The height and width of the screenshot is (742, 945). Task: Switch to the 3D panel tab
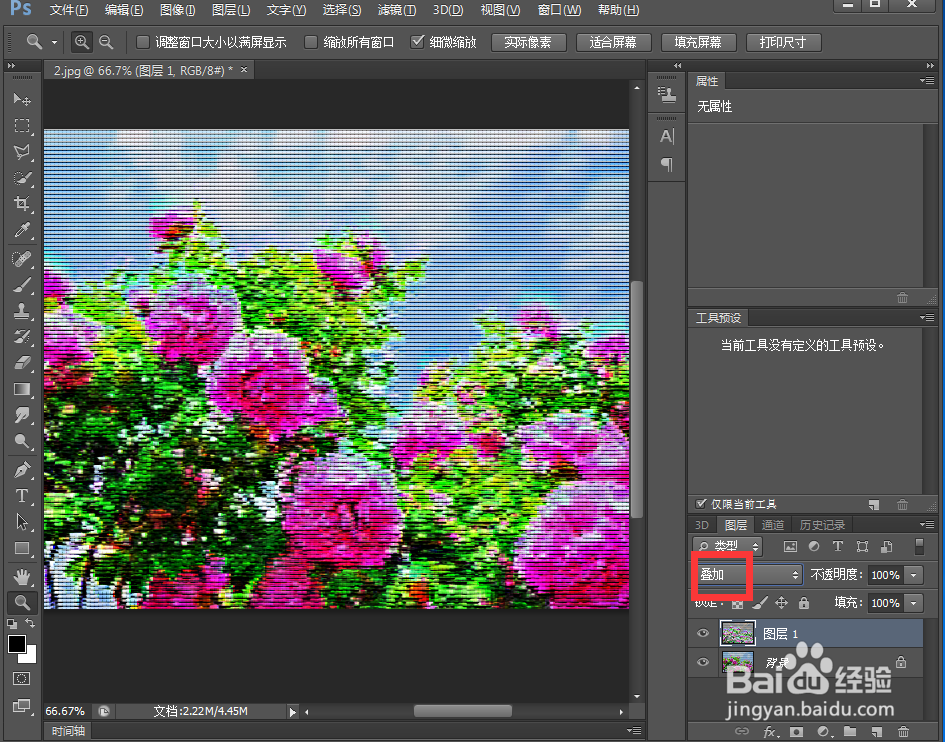coord(702,524)
